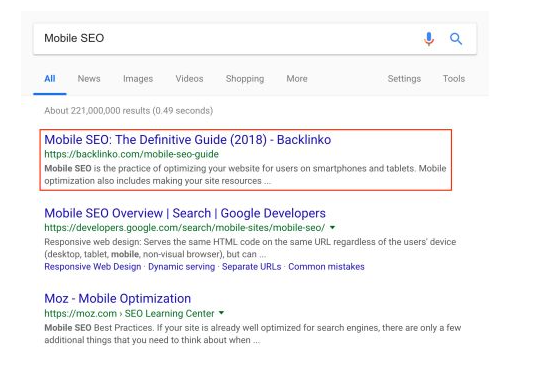543x380 pixels.
Task: Click the snippet starting 'Responsive web design: Serves'
Action: [x=250, y=248]
